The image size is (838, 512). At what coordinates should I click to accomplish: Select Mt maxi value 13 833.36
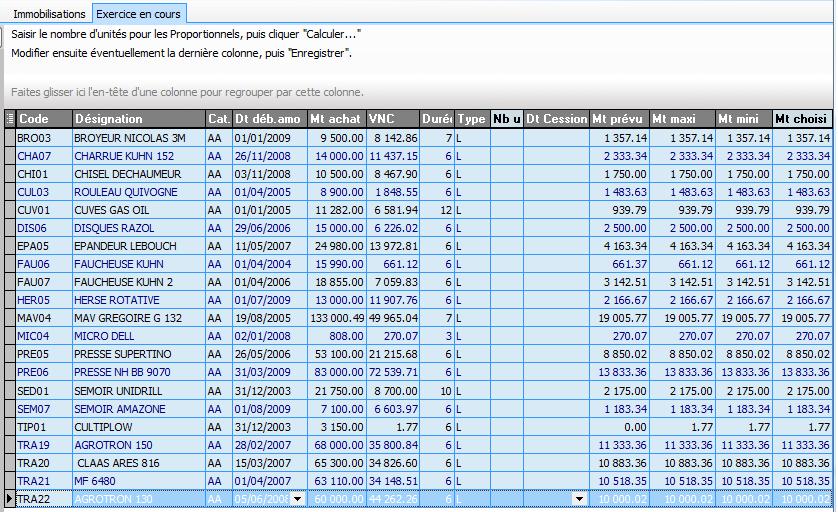(682, 372)
